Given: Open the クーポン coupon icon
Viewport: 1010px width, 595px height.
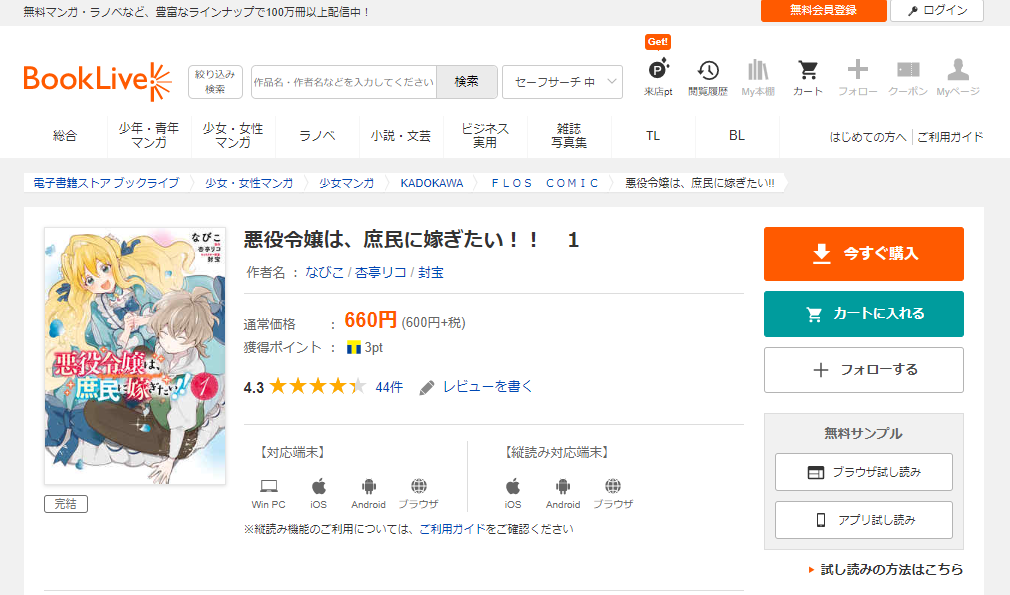Looking at the screenshot, I should pyautogui.click(x=907, y=72).
